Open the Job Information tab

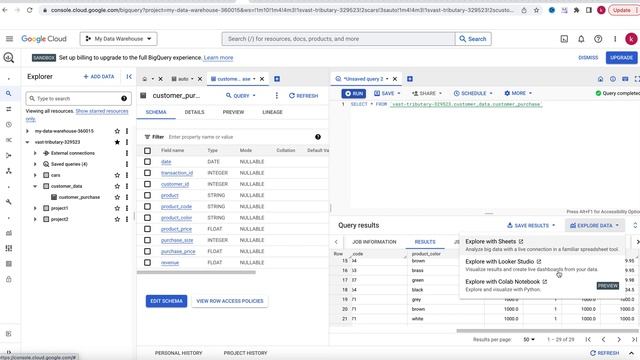374,242
